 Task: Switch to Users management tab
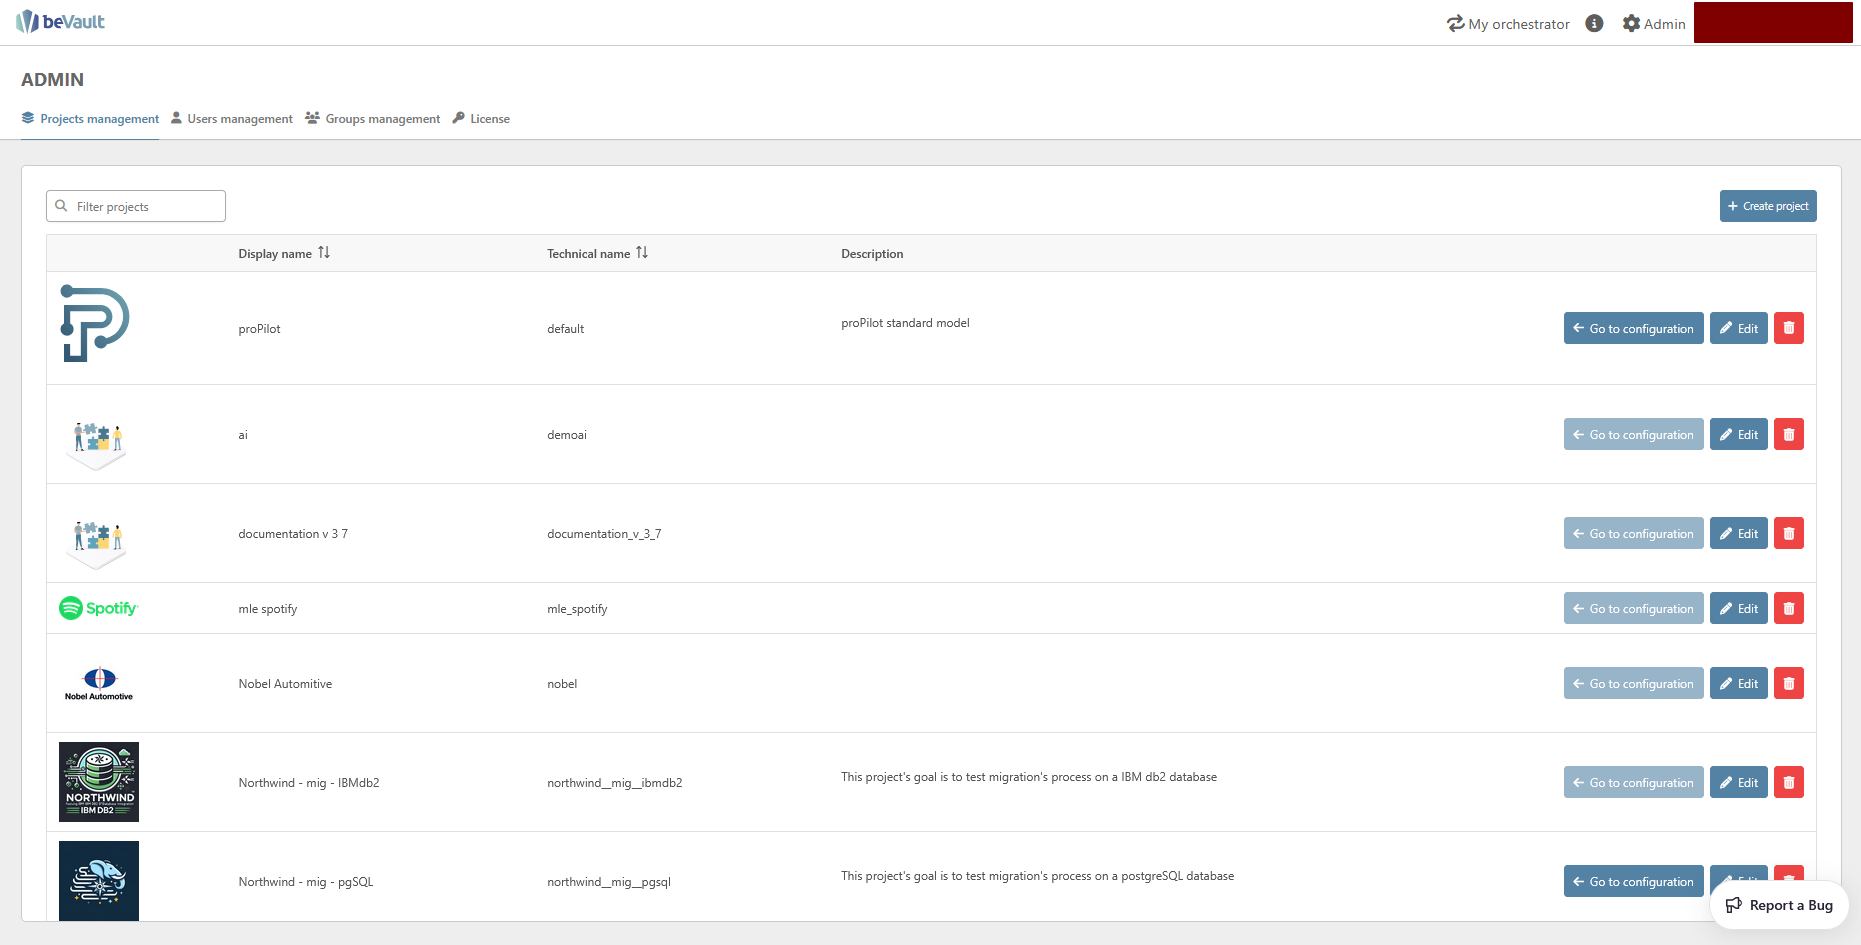[x=232, y=118]
